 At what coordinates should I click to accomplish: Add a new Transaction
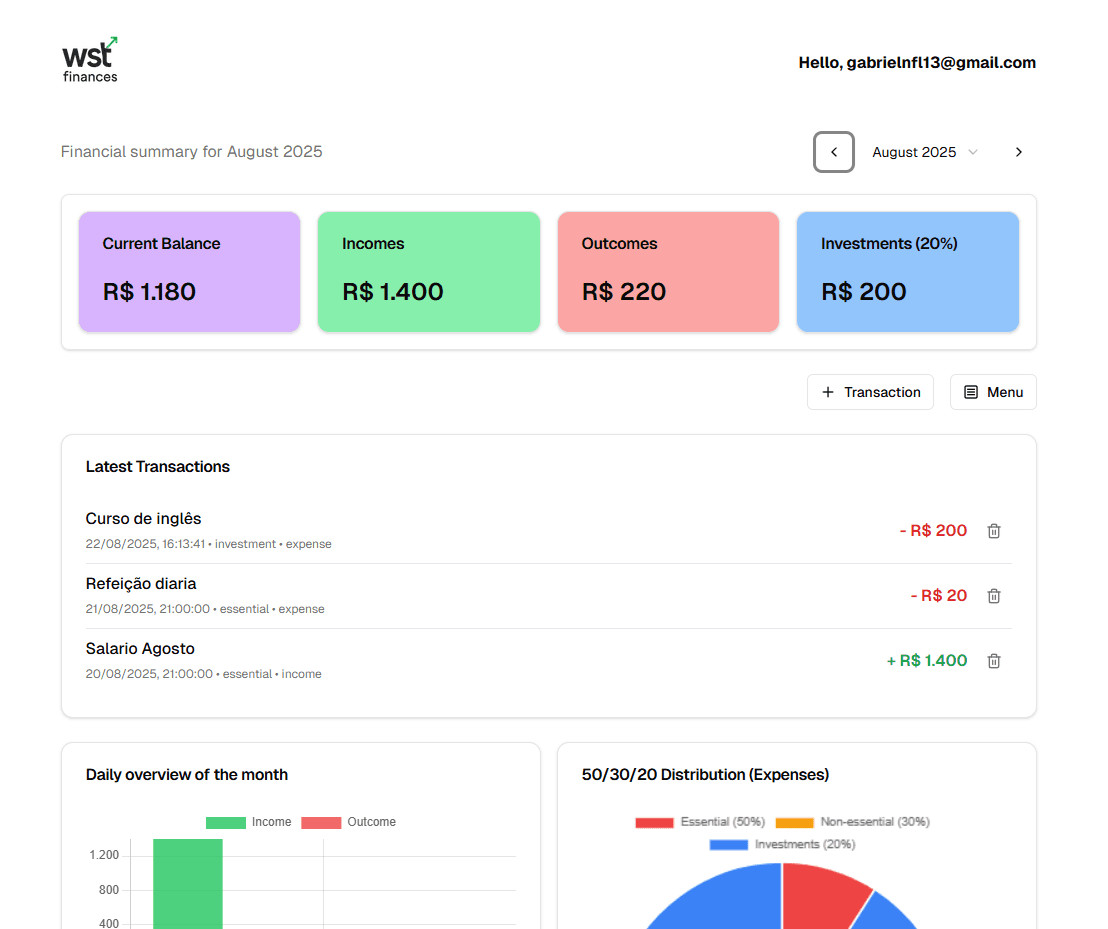[x=870, y=392]
